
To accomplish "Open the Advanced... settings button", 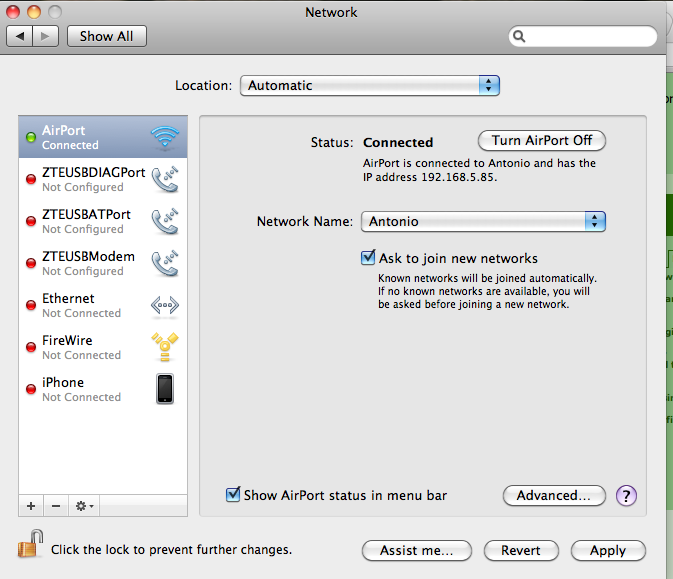I will (554, 495).
